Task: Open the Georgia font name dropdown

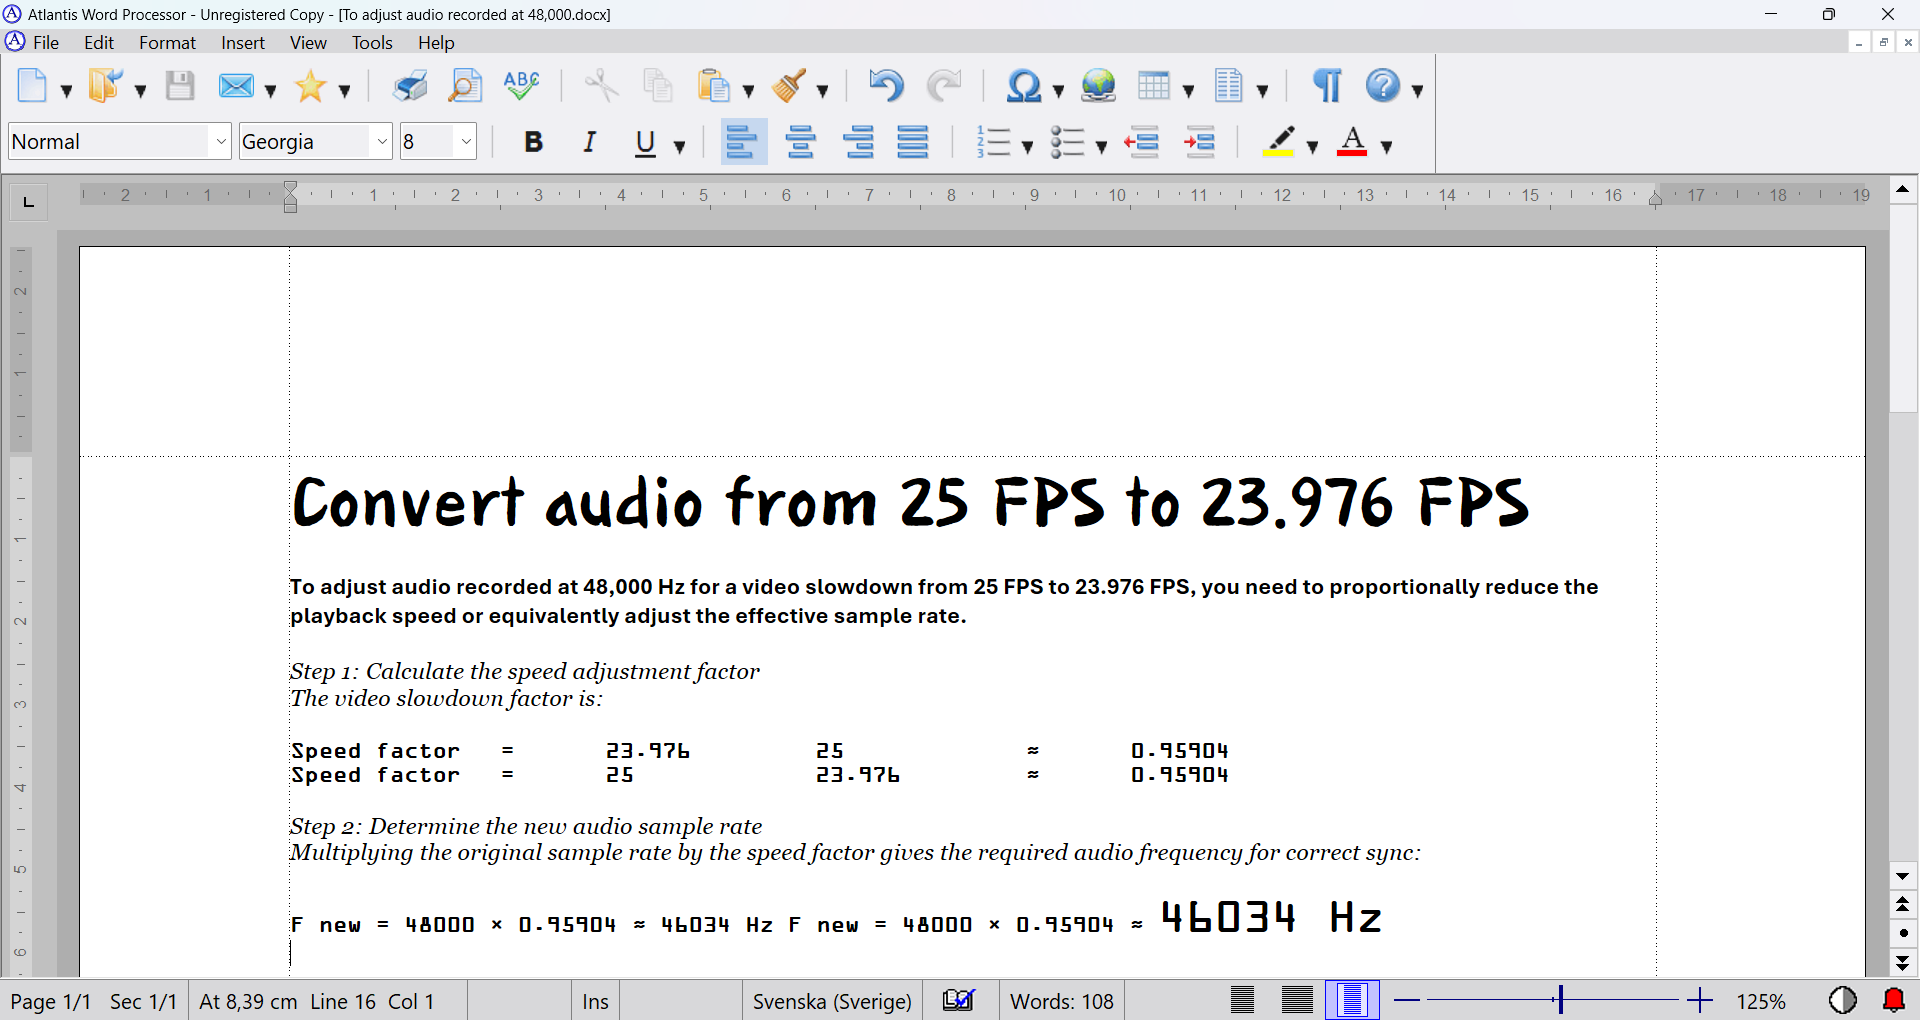Action: (x=381, y=142)
